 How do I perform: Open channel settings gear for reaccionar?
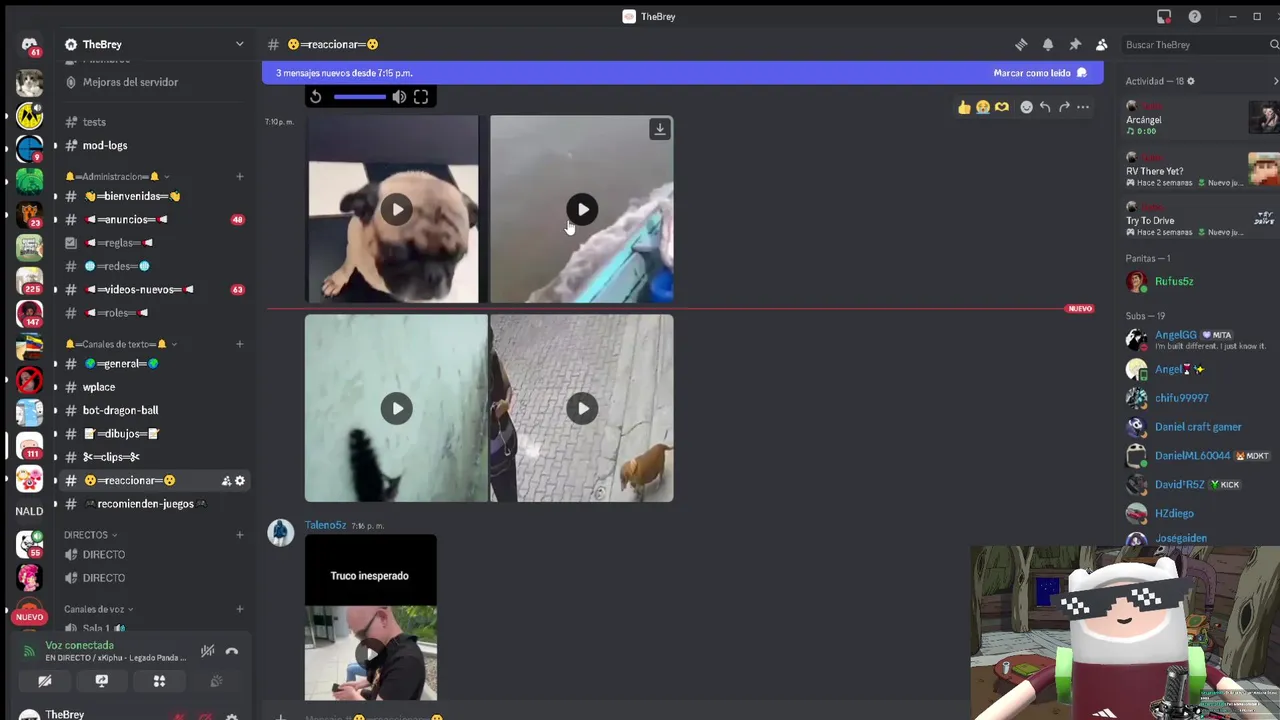[240, 481]
